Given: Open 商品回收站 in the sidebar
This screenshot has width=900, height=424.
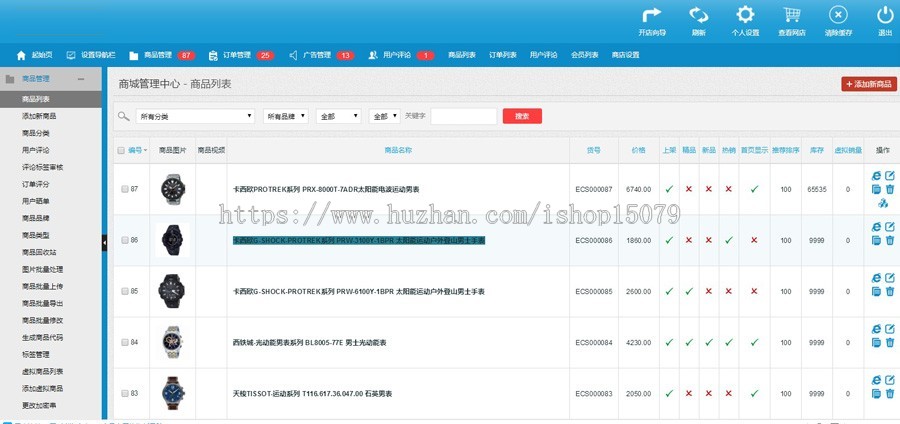Looking at the screenshot, I should [x=39, y=252].
